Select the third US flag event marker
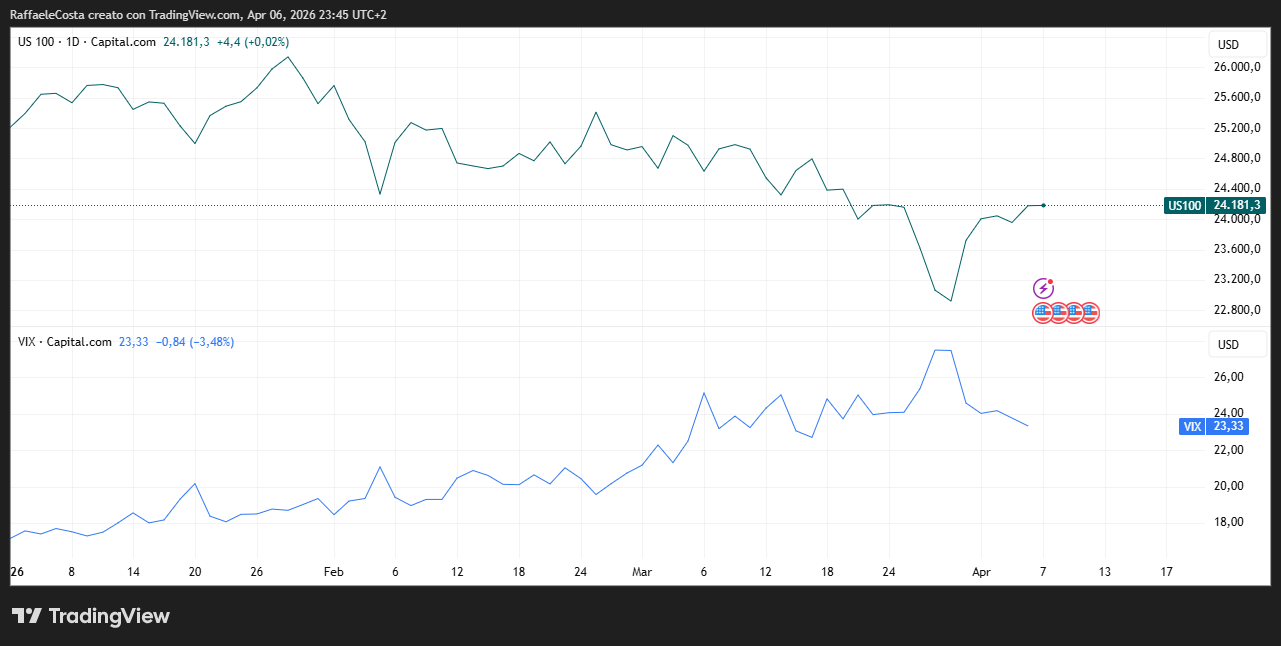Viewport: 1281px width, 646px height. (x=1074, y=313)
